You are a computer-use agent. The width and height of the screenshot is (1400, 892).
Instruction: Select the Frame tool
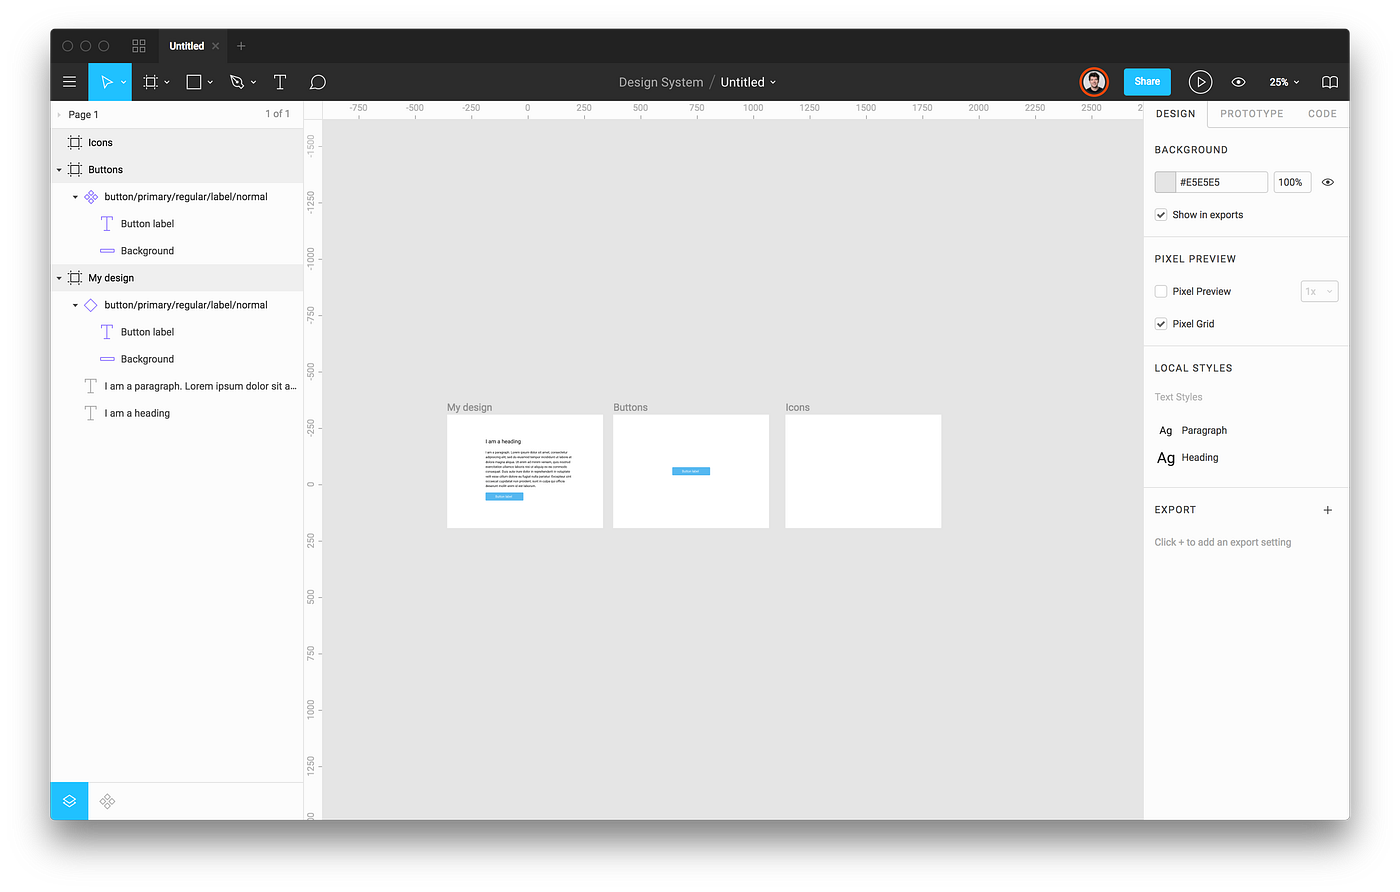tap(150, 82)
